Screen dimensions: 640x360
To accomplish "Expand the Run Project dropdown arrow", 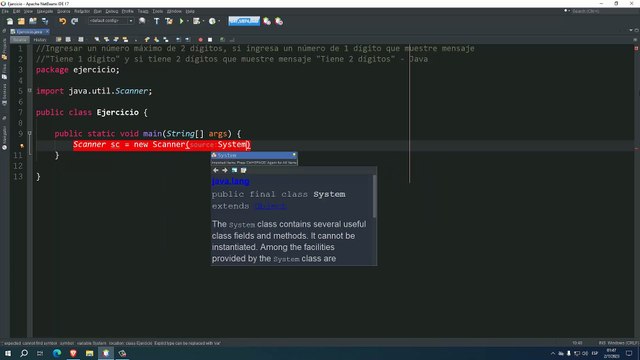I will tap(188, 21).
